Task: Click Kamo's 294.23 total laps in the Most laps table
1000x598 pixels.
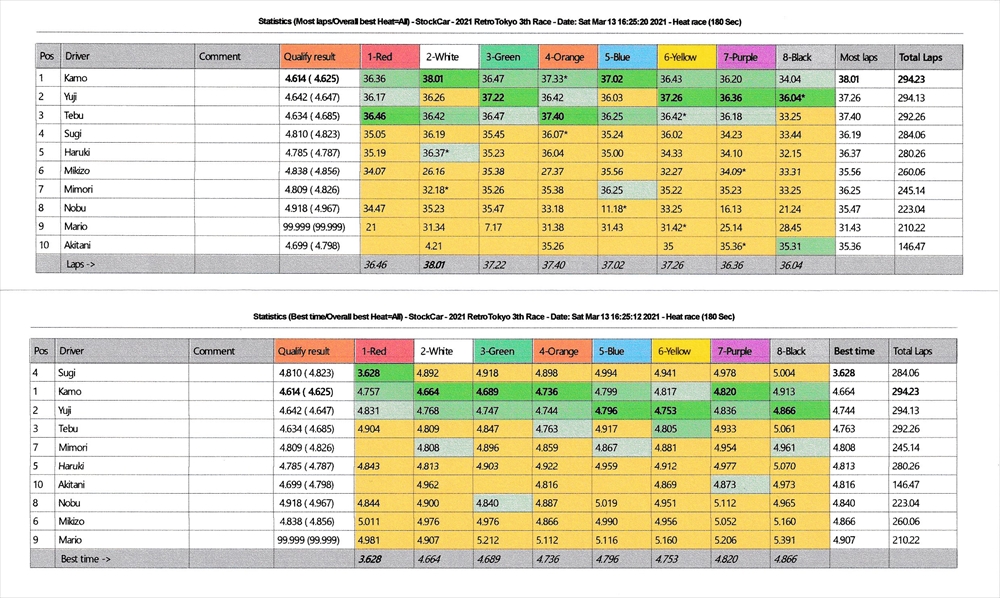Action: pos(911,77)
